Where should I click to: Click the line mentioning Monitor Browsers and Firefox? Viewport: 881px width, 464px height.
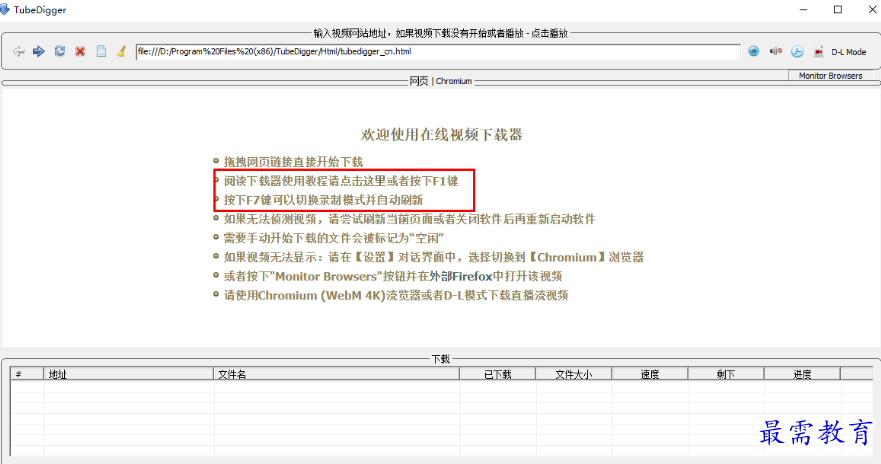click(x=393, y=276)
